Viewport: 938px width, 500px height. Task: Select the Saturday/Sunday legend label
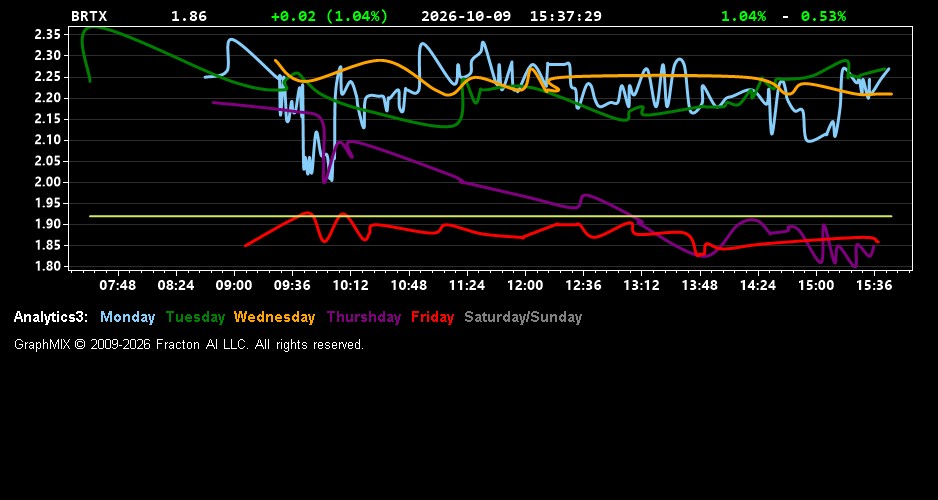coord(523,318)
